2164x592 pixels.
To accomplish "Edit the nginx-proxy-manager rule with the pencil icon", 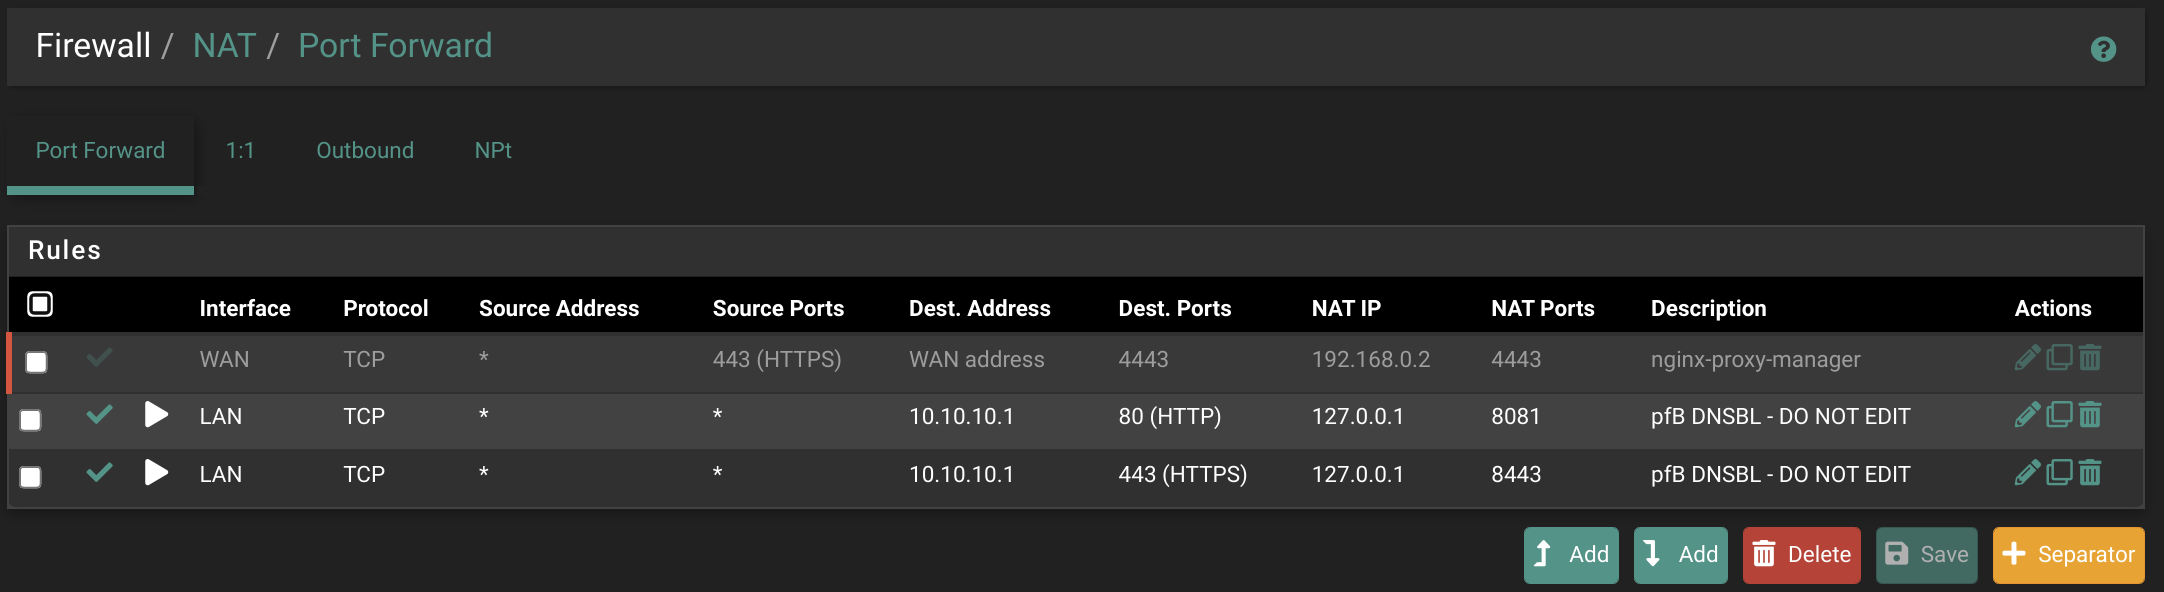I will coord(2027,358).
